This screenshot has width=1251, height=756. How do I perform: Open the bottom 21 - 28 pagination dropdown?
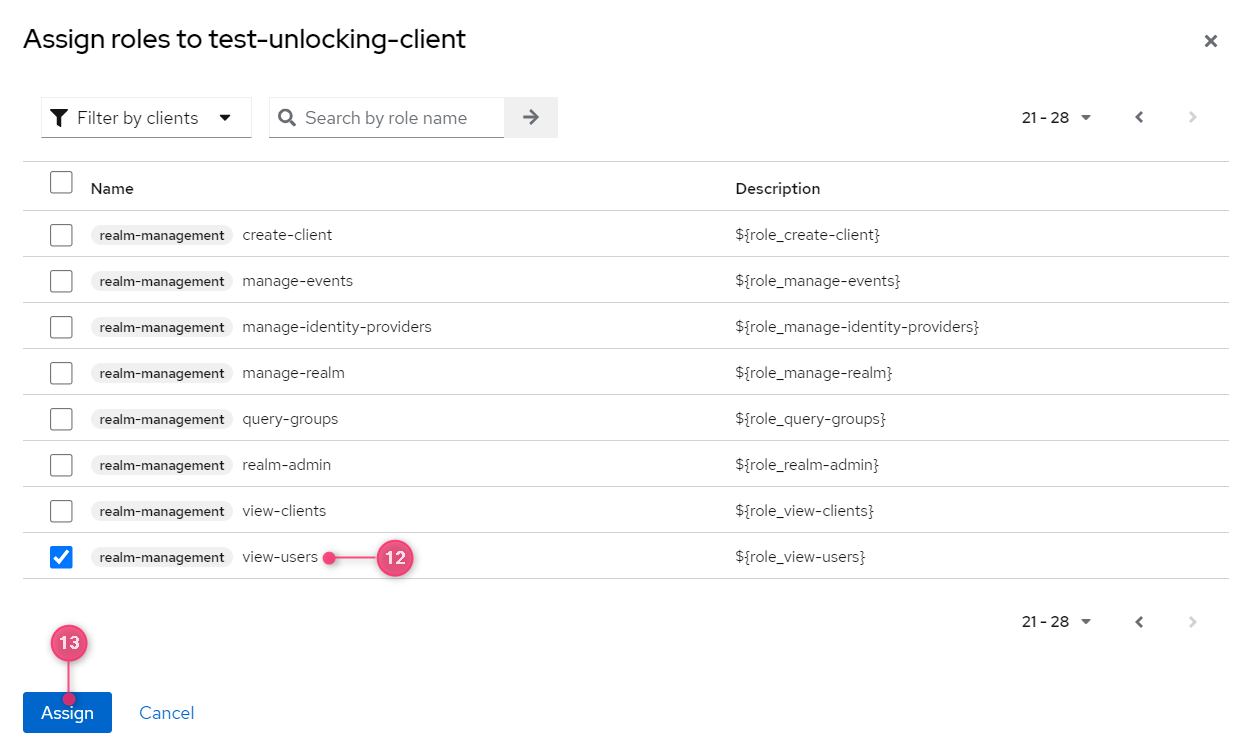point(1056,622)
